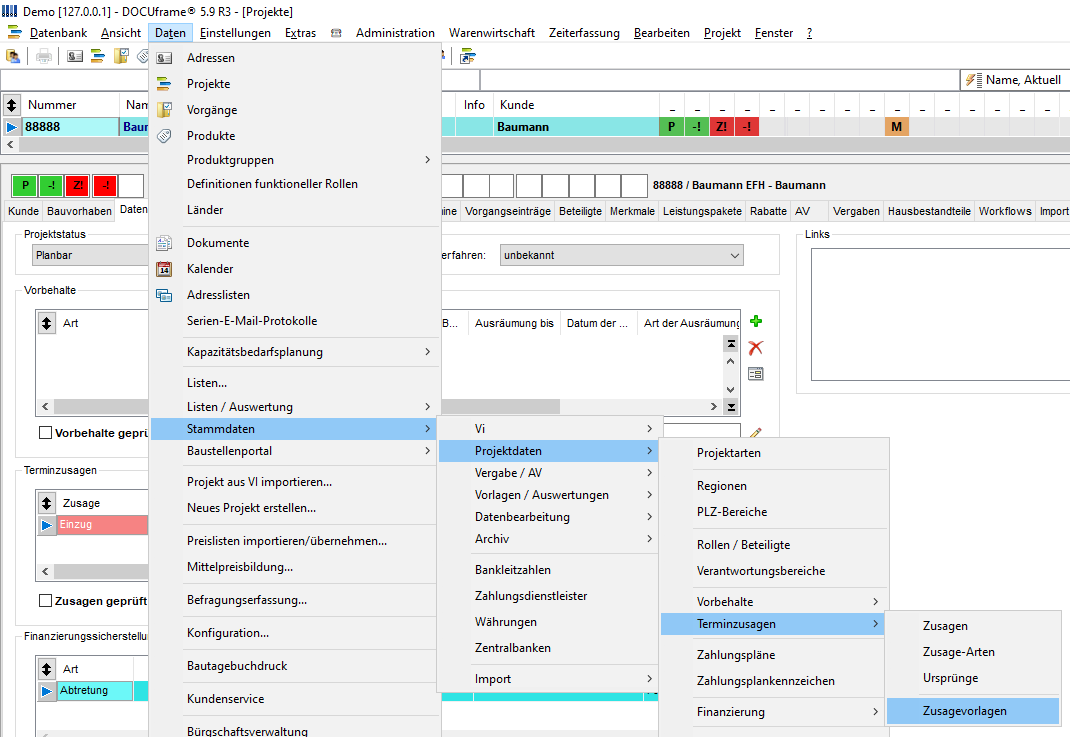This screenshot has height=737, width=1070.
Task: Open Dokumente via its document icon in Daten menu
Action: click(x=164, y=243)
